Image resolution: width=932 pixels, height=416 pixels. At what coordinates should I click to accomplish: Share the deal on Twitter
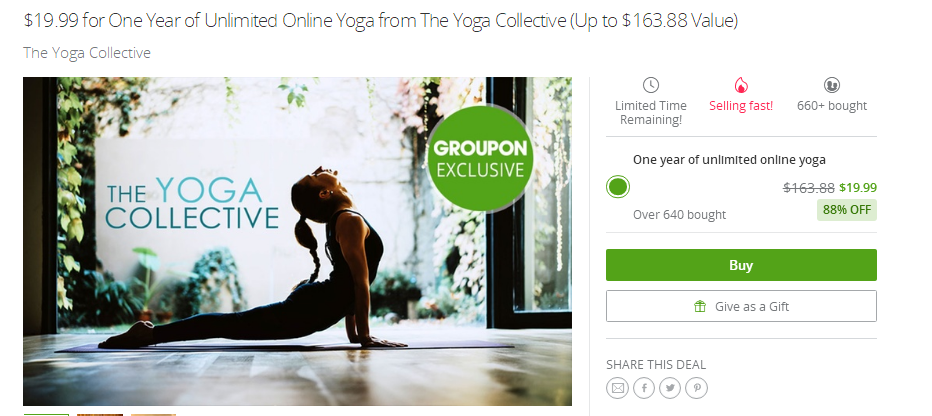click(670, 389)
